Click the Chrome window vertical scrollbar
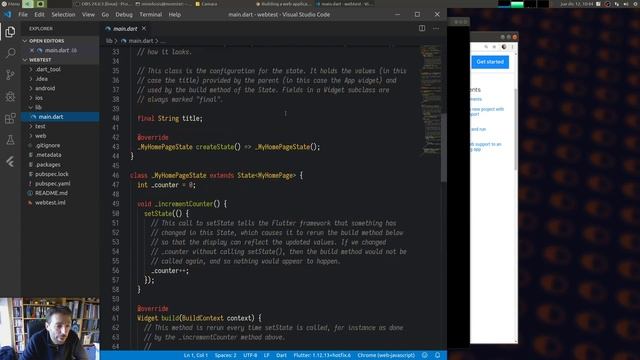The width and height of the screenshot is (640, 360). (x=516, y=129)
